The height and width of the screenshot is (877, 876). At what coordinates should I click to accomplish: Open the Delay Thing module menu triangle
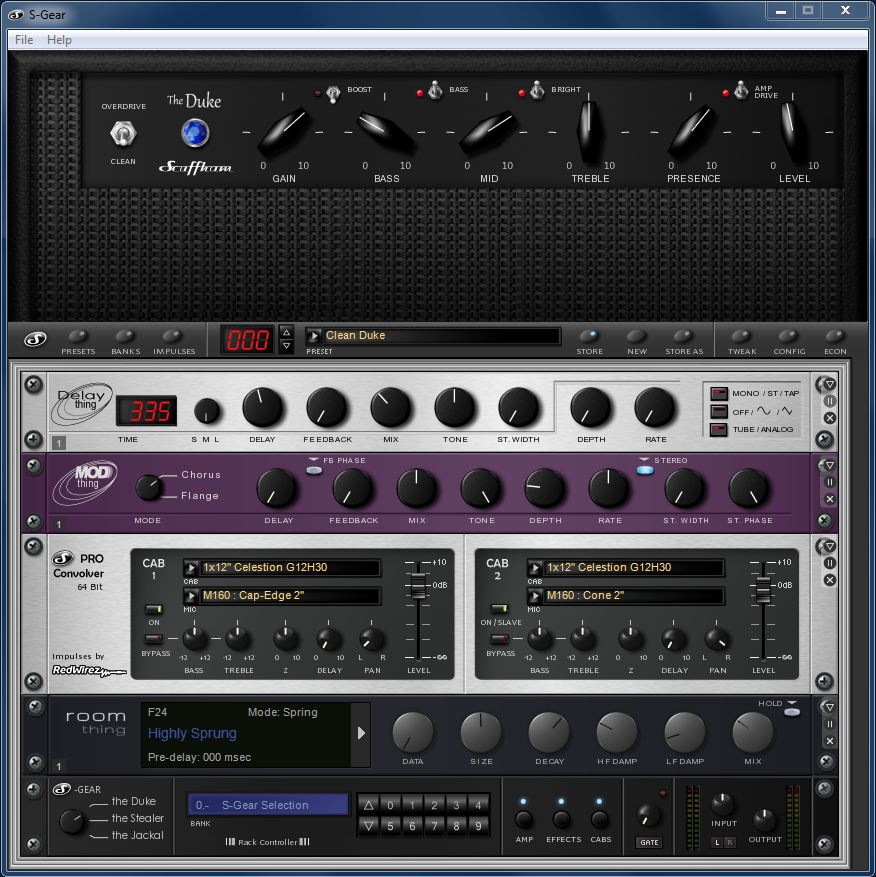point(830,384)
